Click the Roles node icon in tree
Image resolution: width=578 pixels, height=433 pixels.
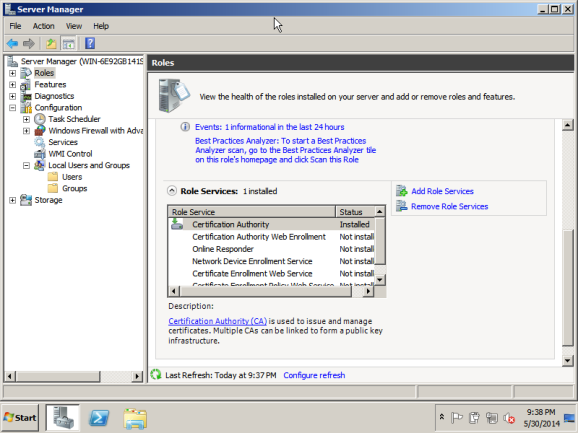(26, 73)
